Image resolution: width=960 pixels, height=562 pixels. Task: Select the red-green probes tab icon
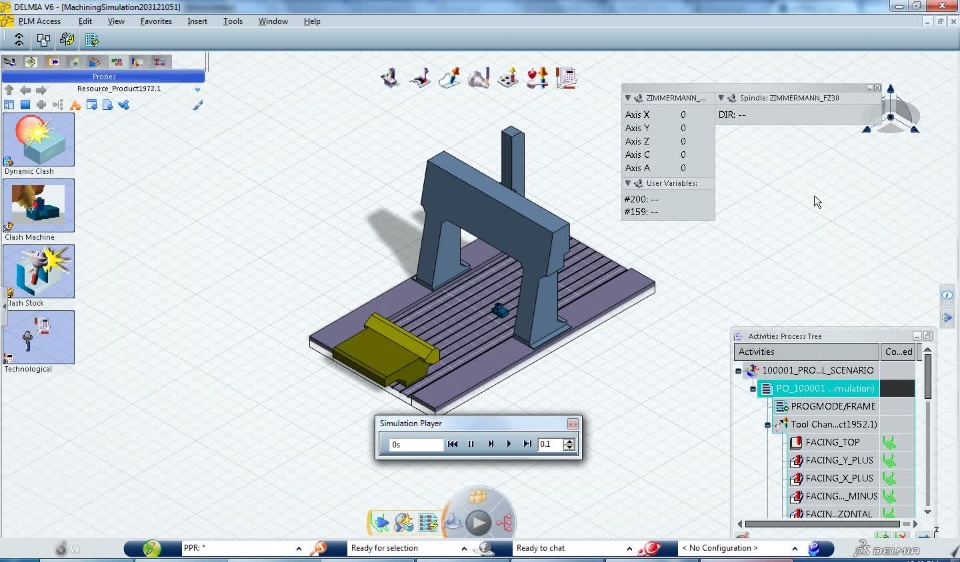point(116,62)
